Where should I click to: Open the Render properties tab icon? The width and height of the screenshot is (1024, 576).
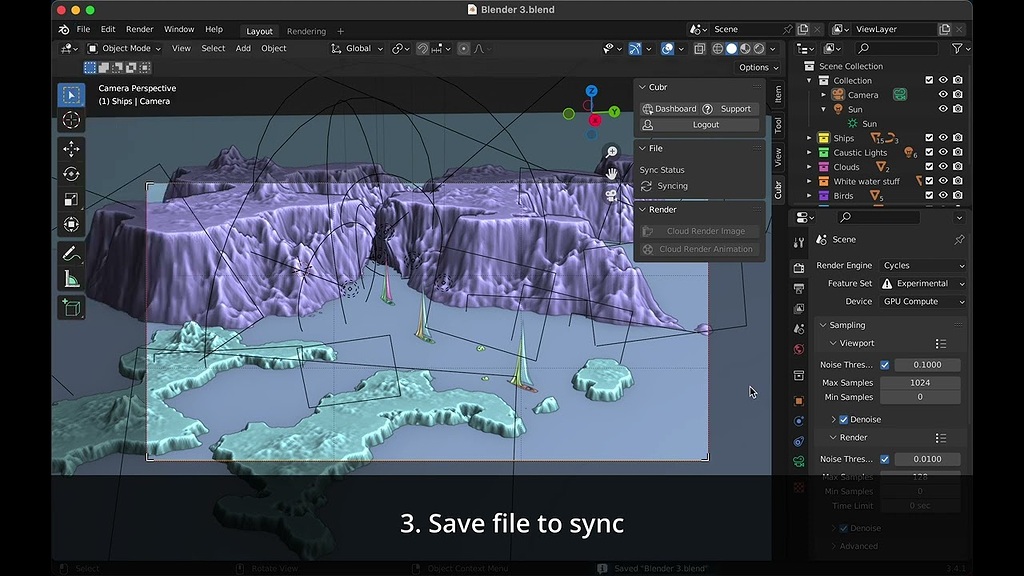tap(799, 268)
